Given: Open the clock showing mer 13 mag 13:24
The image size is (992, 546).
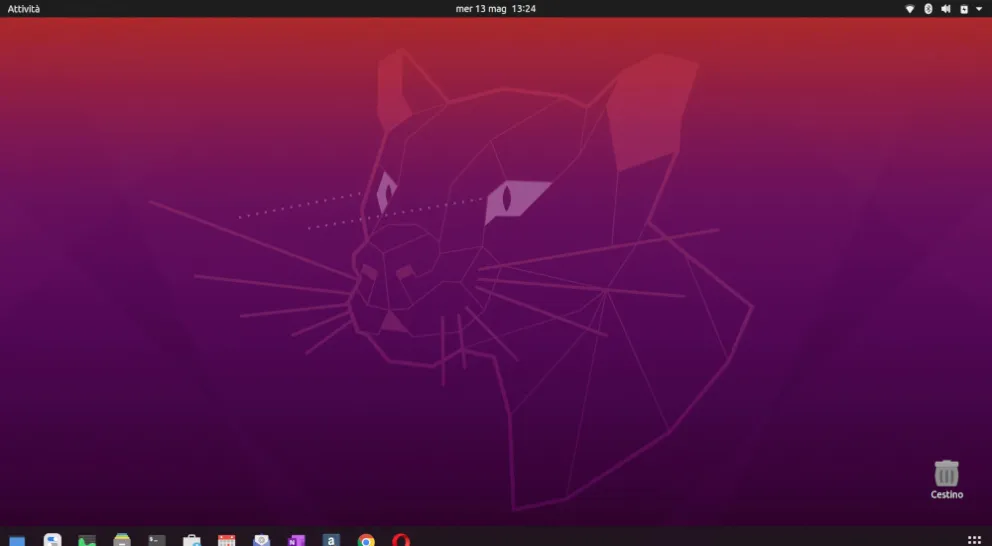Looking at the screenshot, I should coord(495,9).
